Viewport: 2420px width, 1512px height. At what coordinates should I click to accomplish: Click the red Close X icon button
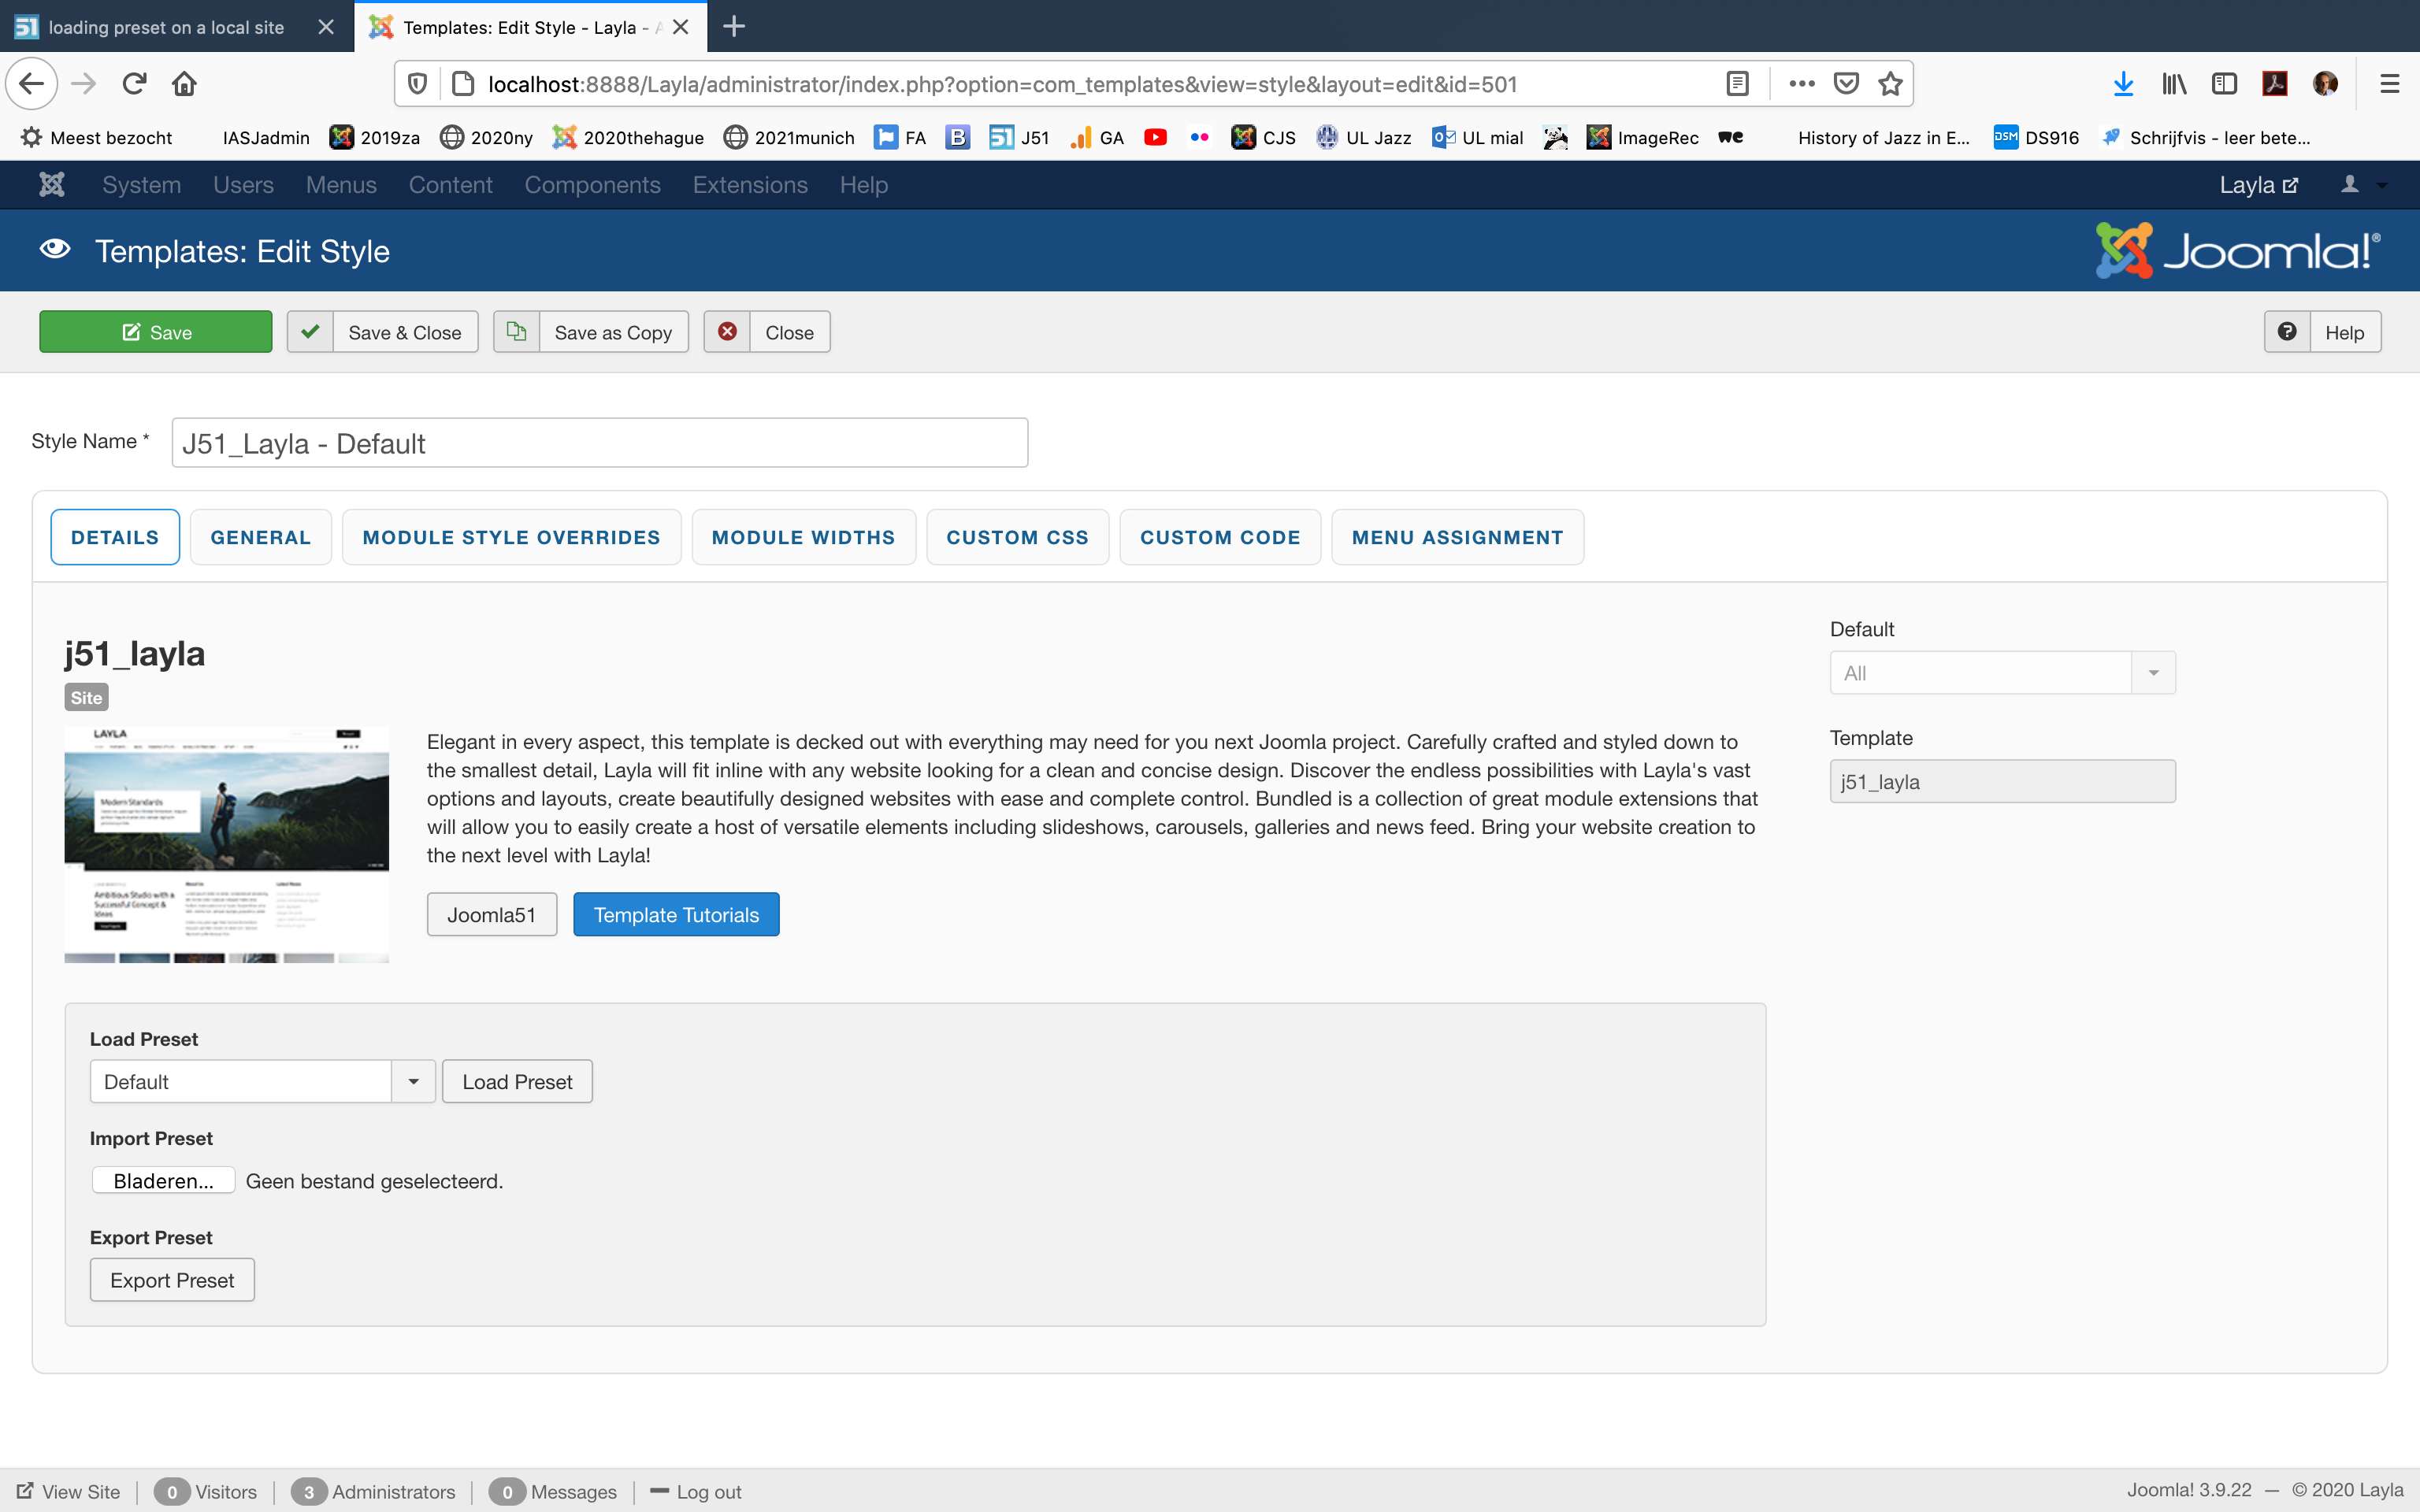click(727, 332)
